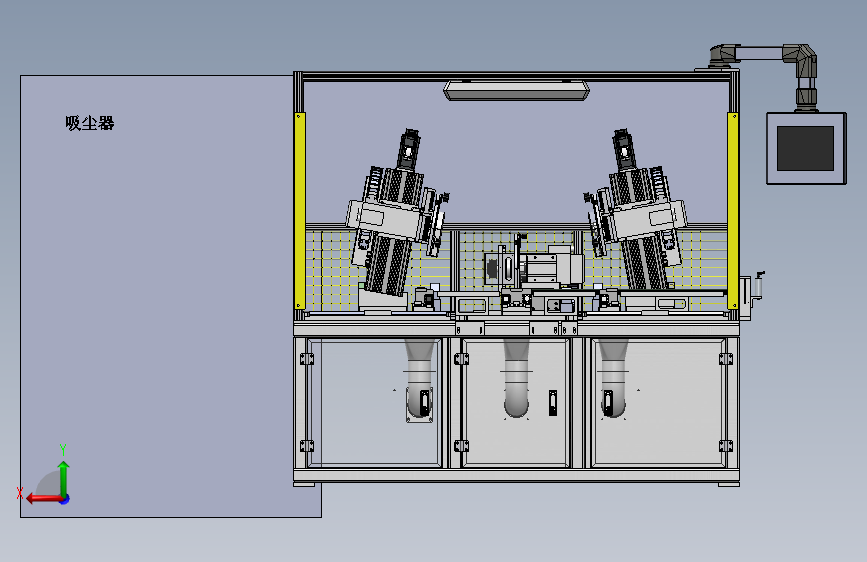Select the blue origin point of the triad

pos(65,499)
